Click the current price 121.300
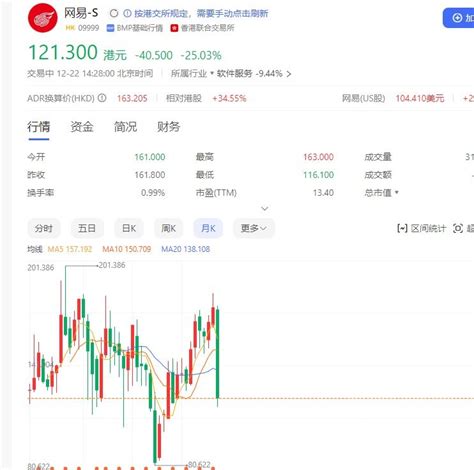 coord(63,53)
